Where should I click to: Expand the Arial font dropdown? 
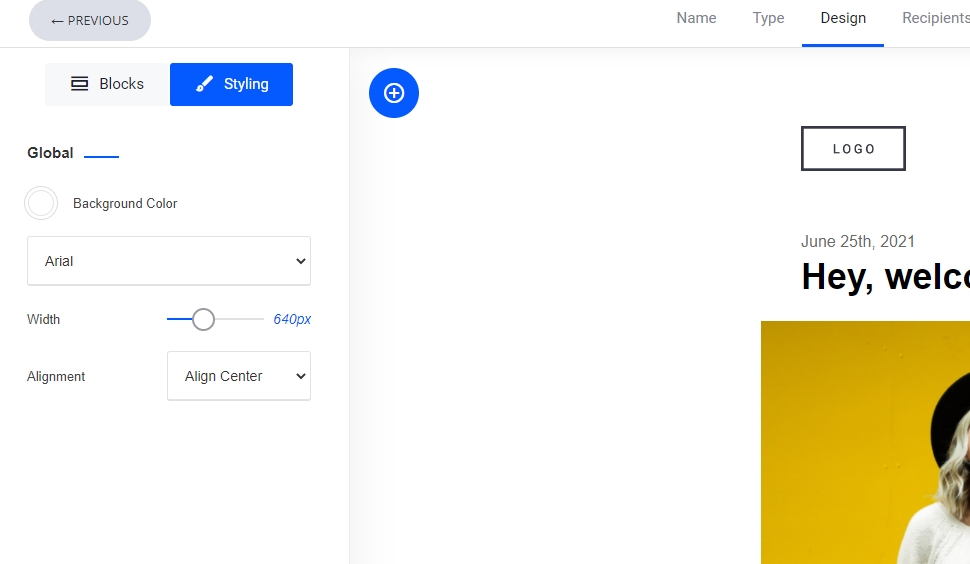tap(169, 261)
